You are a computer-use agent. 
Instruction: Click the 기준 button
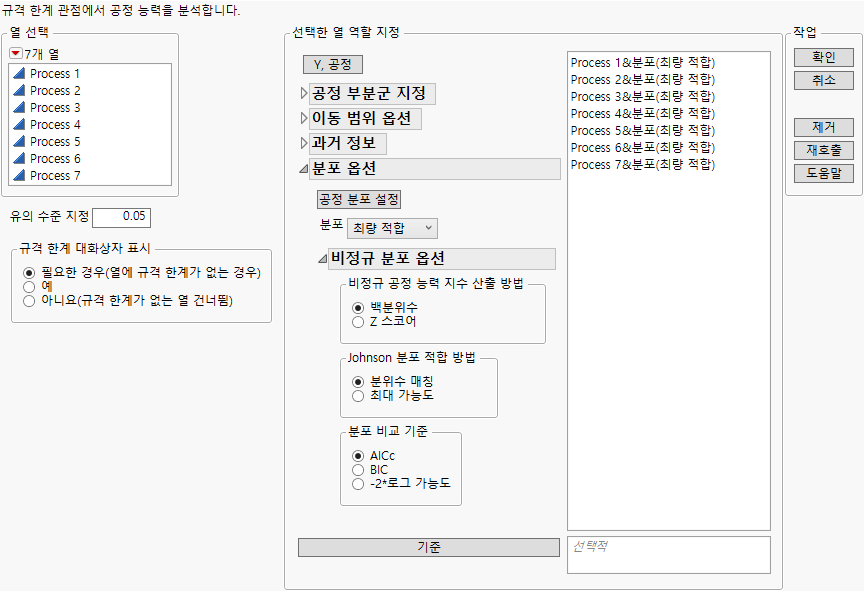tap(428, 547)
